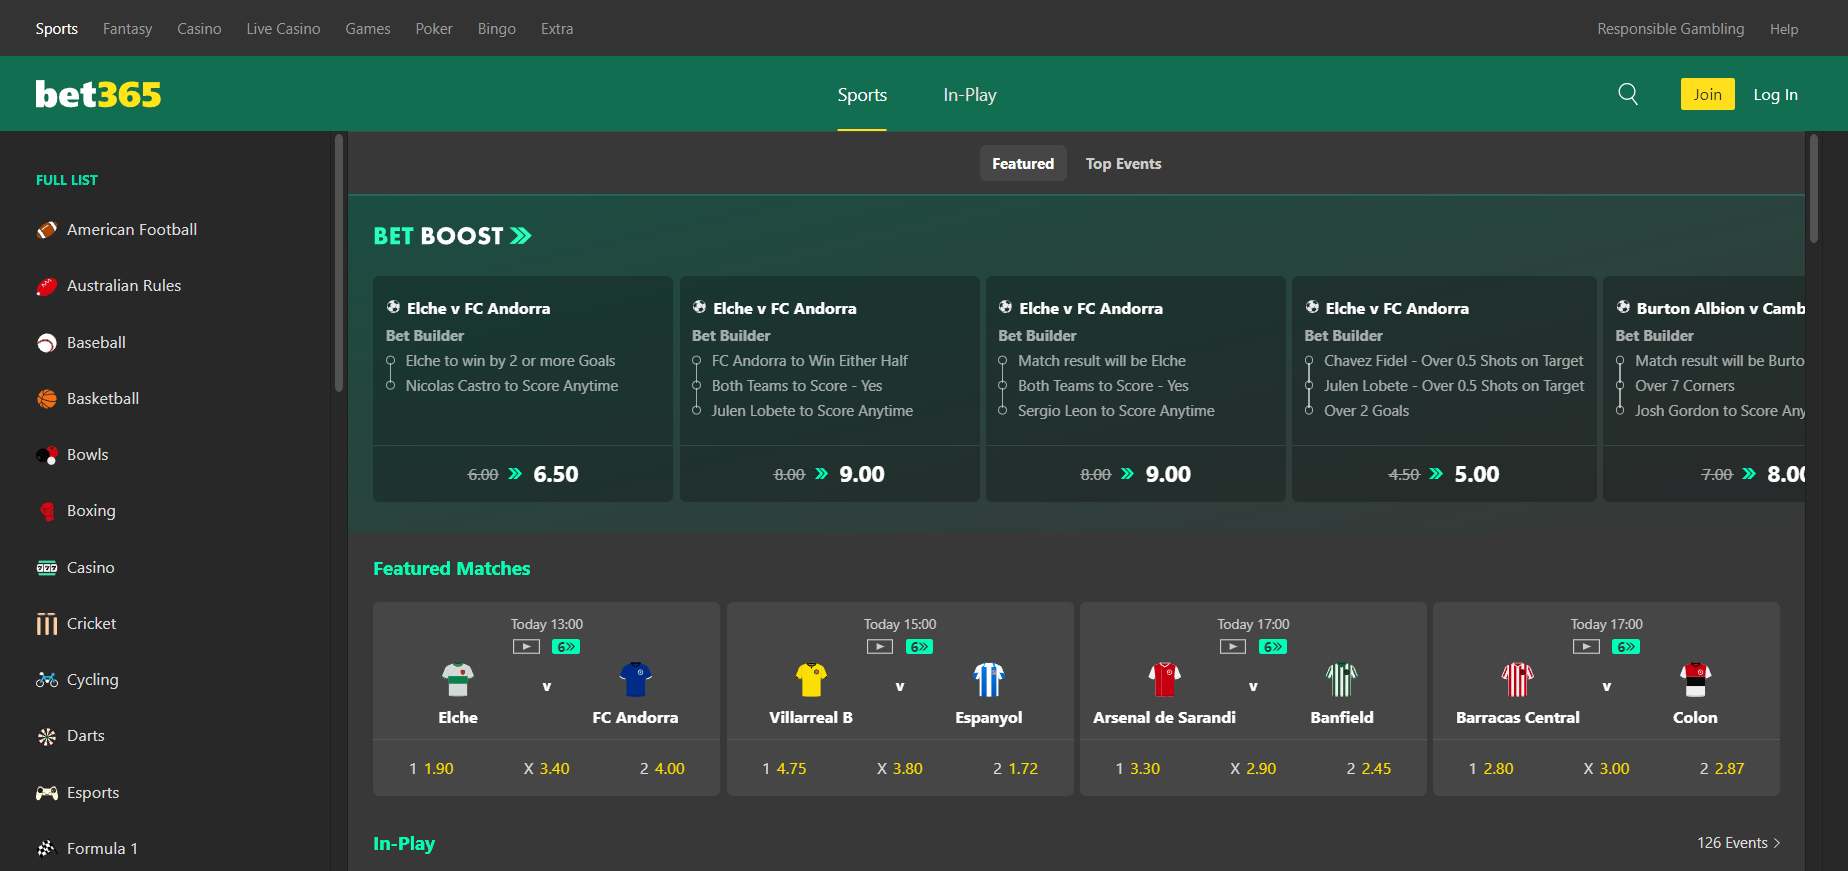Click the FULL LIST sidebar label
The height and width of the screenshot is (871, 1848).
pyautogui.click(x=67, y=180)
